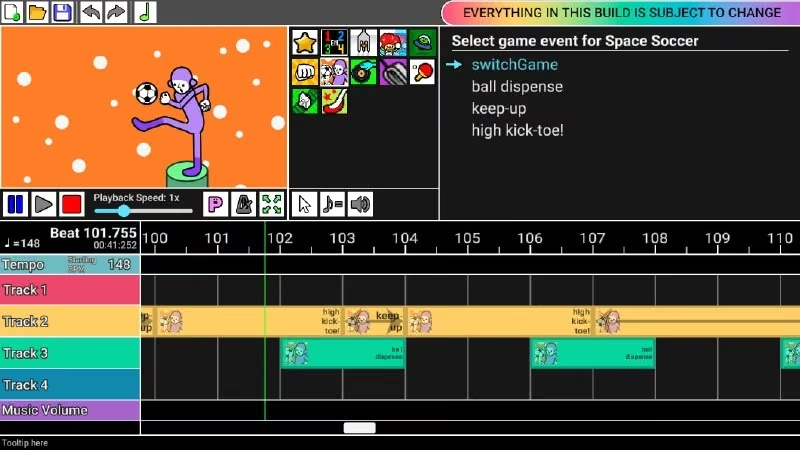The width and height of the screenshot is (800, 450).
Task: Select the DJ School turntable game icon
Action: (x=364, y=72)
